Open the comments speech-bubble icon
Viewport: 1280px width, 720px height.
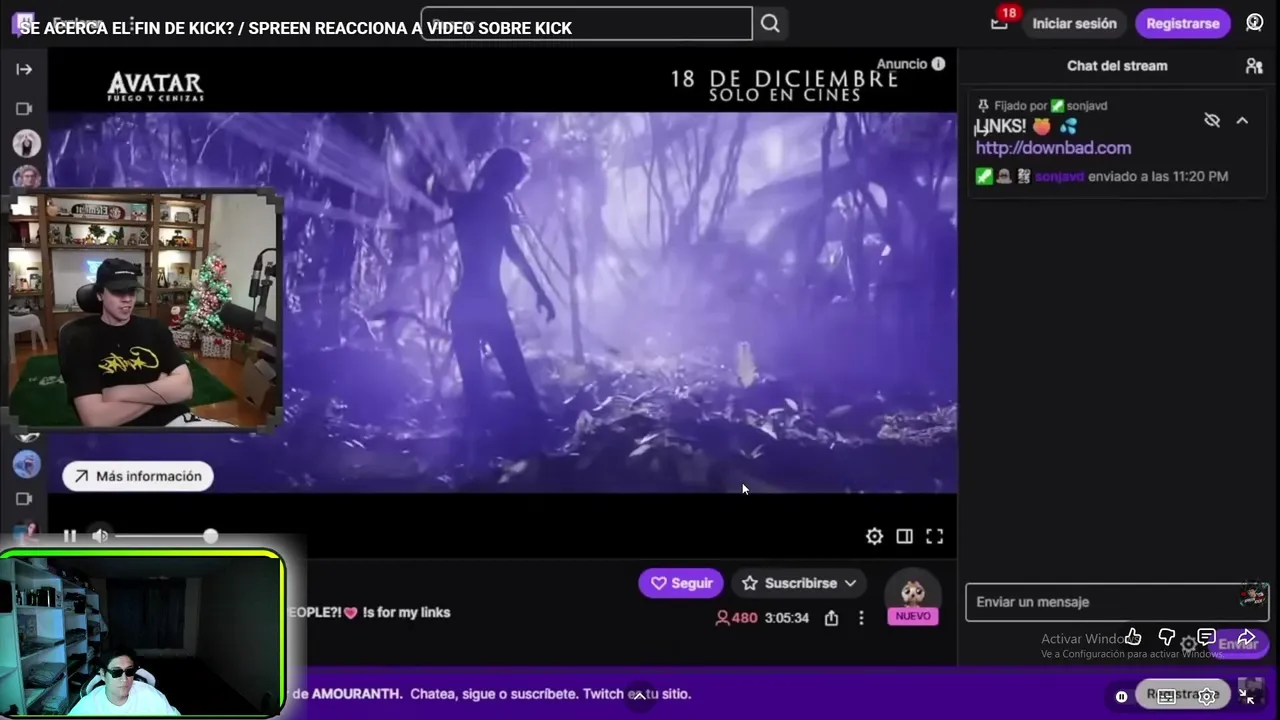(1207, 637)
